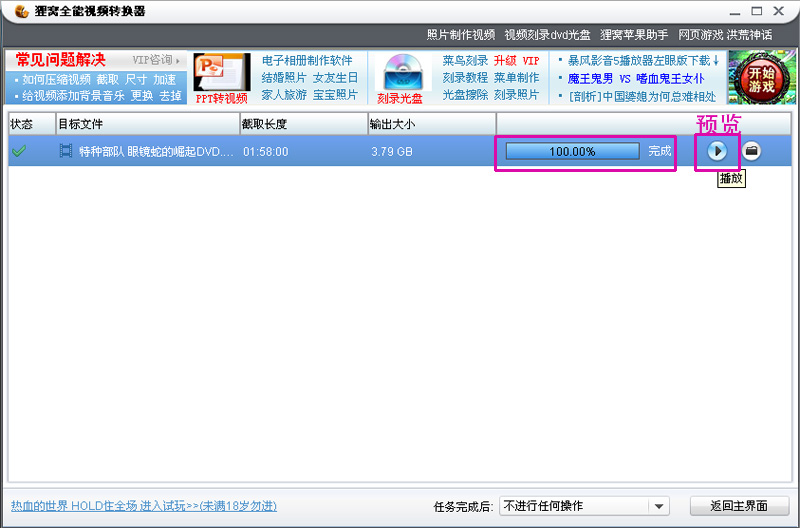This screenshot has width=800, height=528.
Task: Click 如何压缩视频 help link
Action: tap(56, 80)
